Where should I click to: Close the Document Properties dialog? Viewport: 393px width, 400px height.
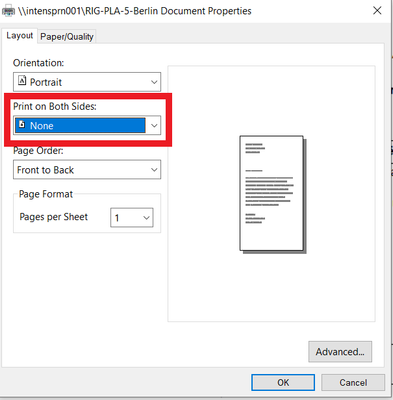[x=377, y=11]
